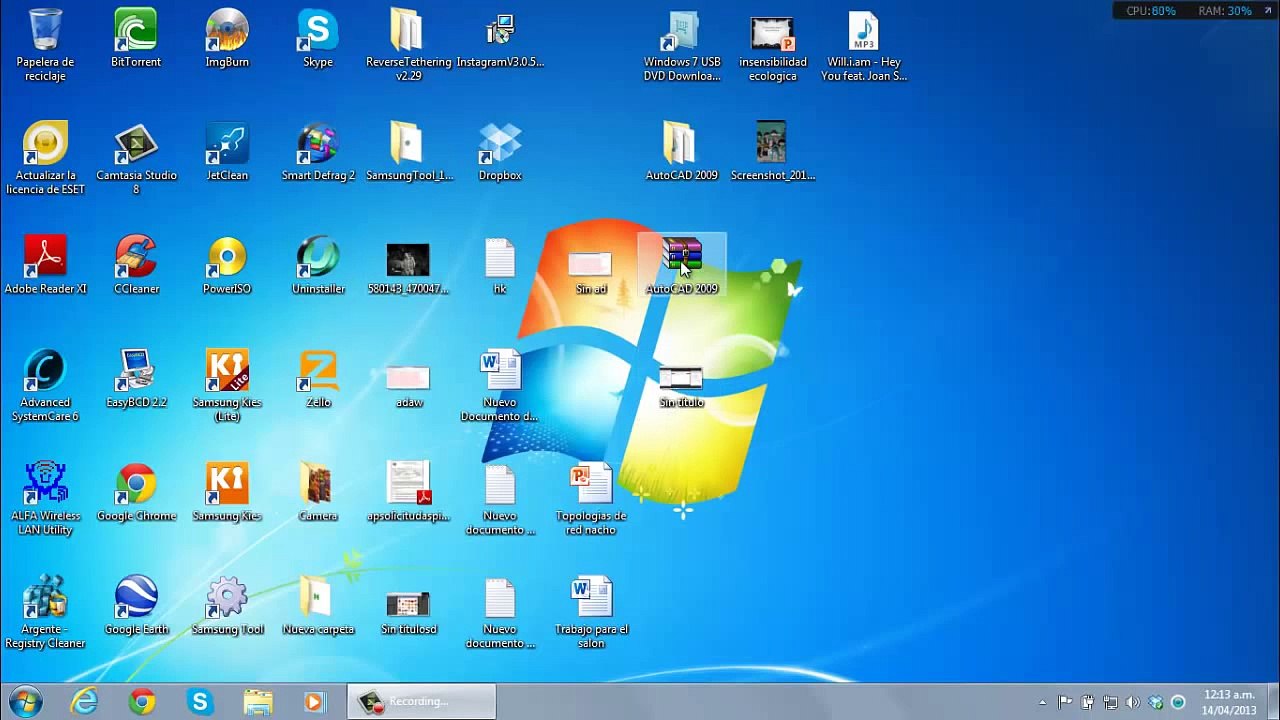Click the CPU usage gadget readout
1280x720 pixels.
(x=1151, y=11)
